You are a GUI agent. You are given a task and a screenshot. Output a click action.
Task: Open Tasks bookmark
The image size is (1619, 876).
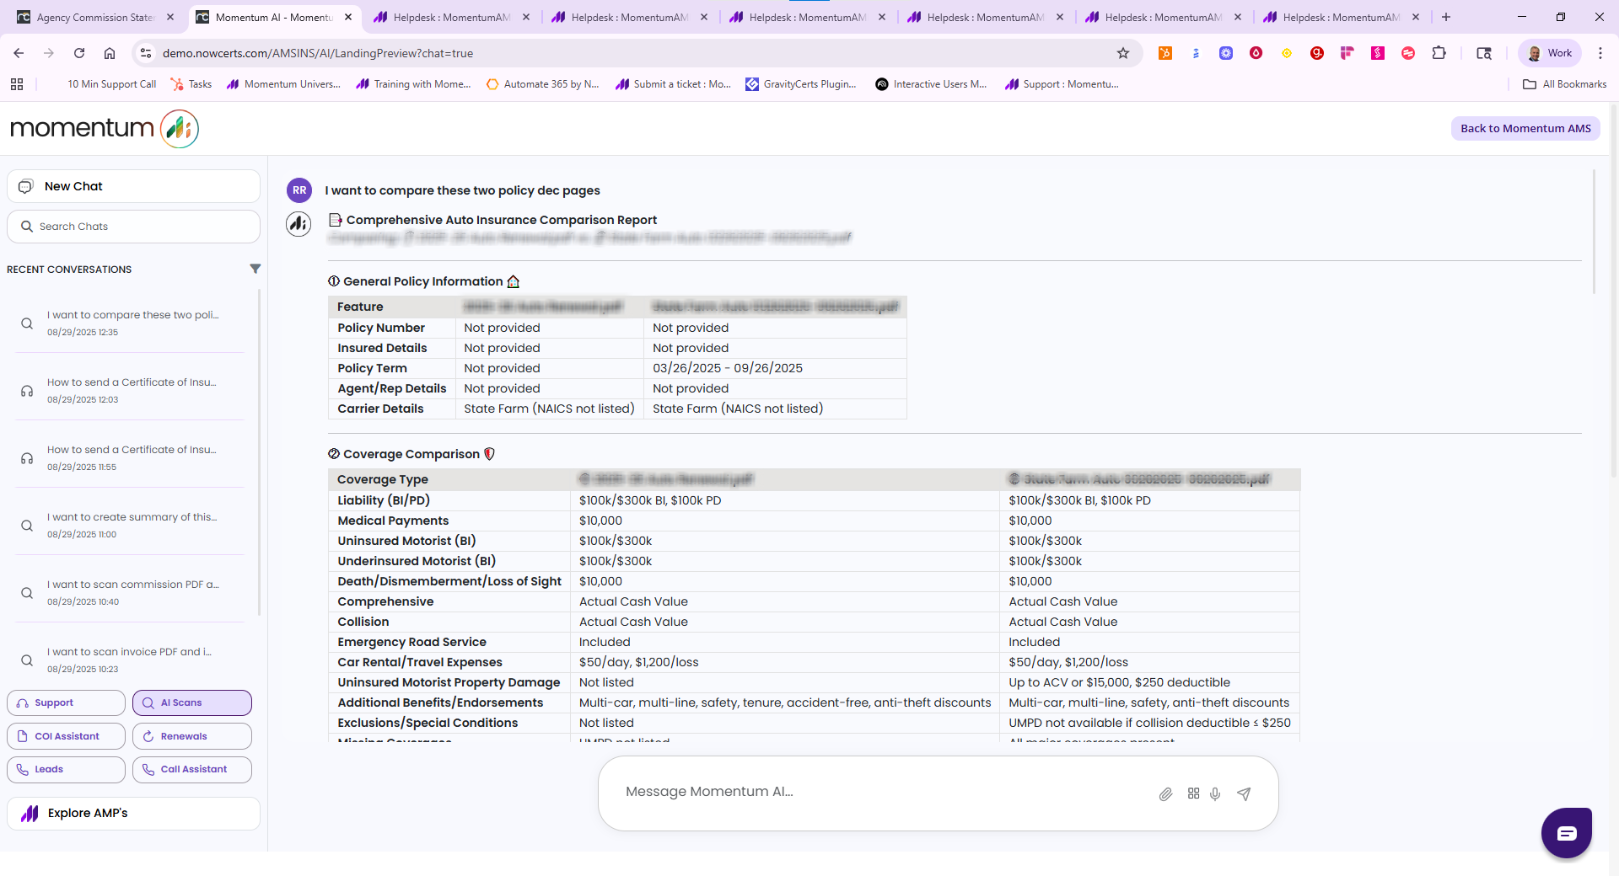[x=191, y=84]
